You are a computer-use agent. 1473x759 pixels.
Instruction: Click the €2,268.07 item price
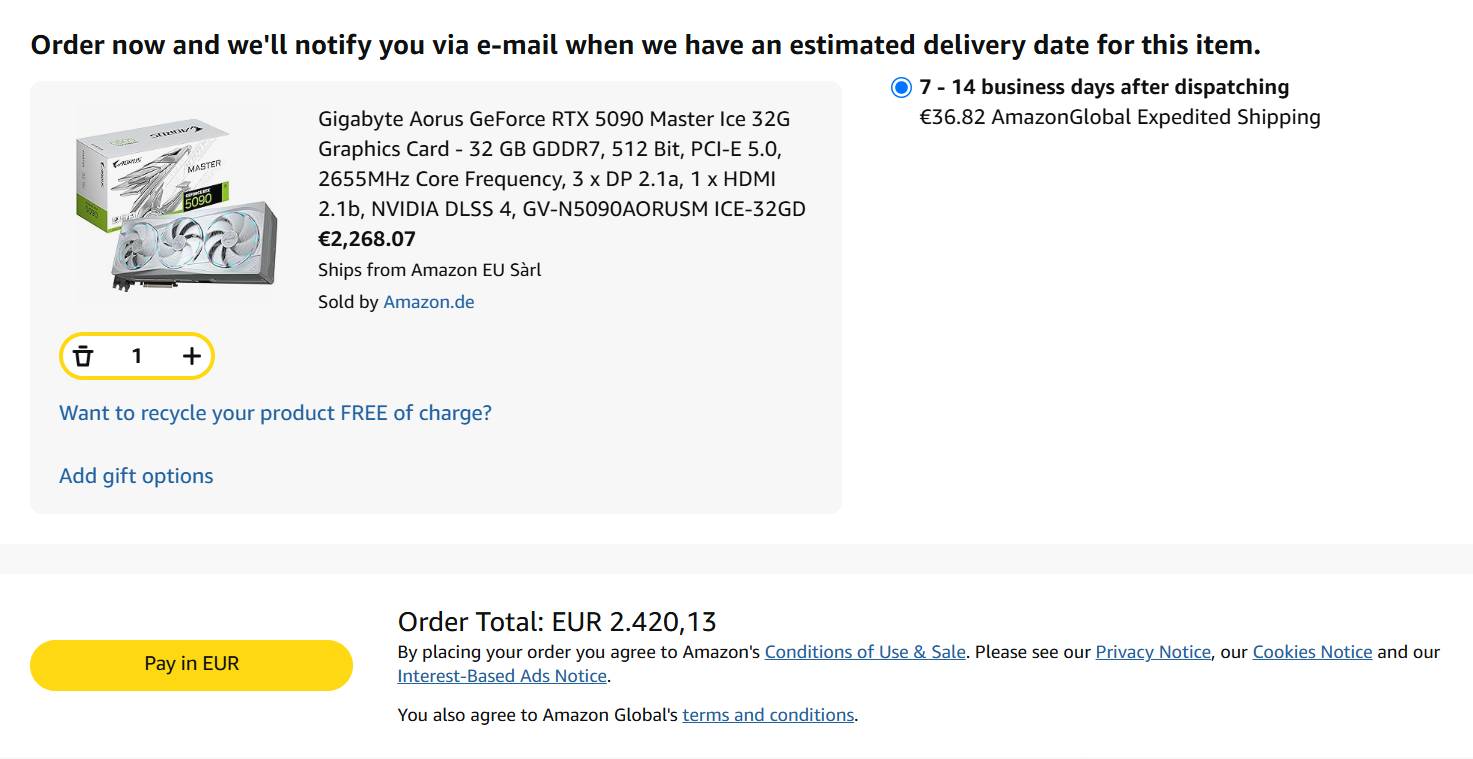[x=367, y=239]
